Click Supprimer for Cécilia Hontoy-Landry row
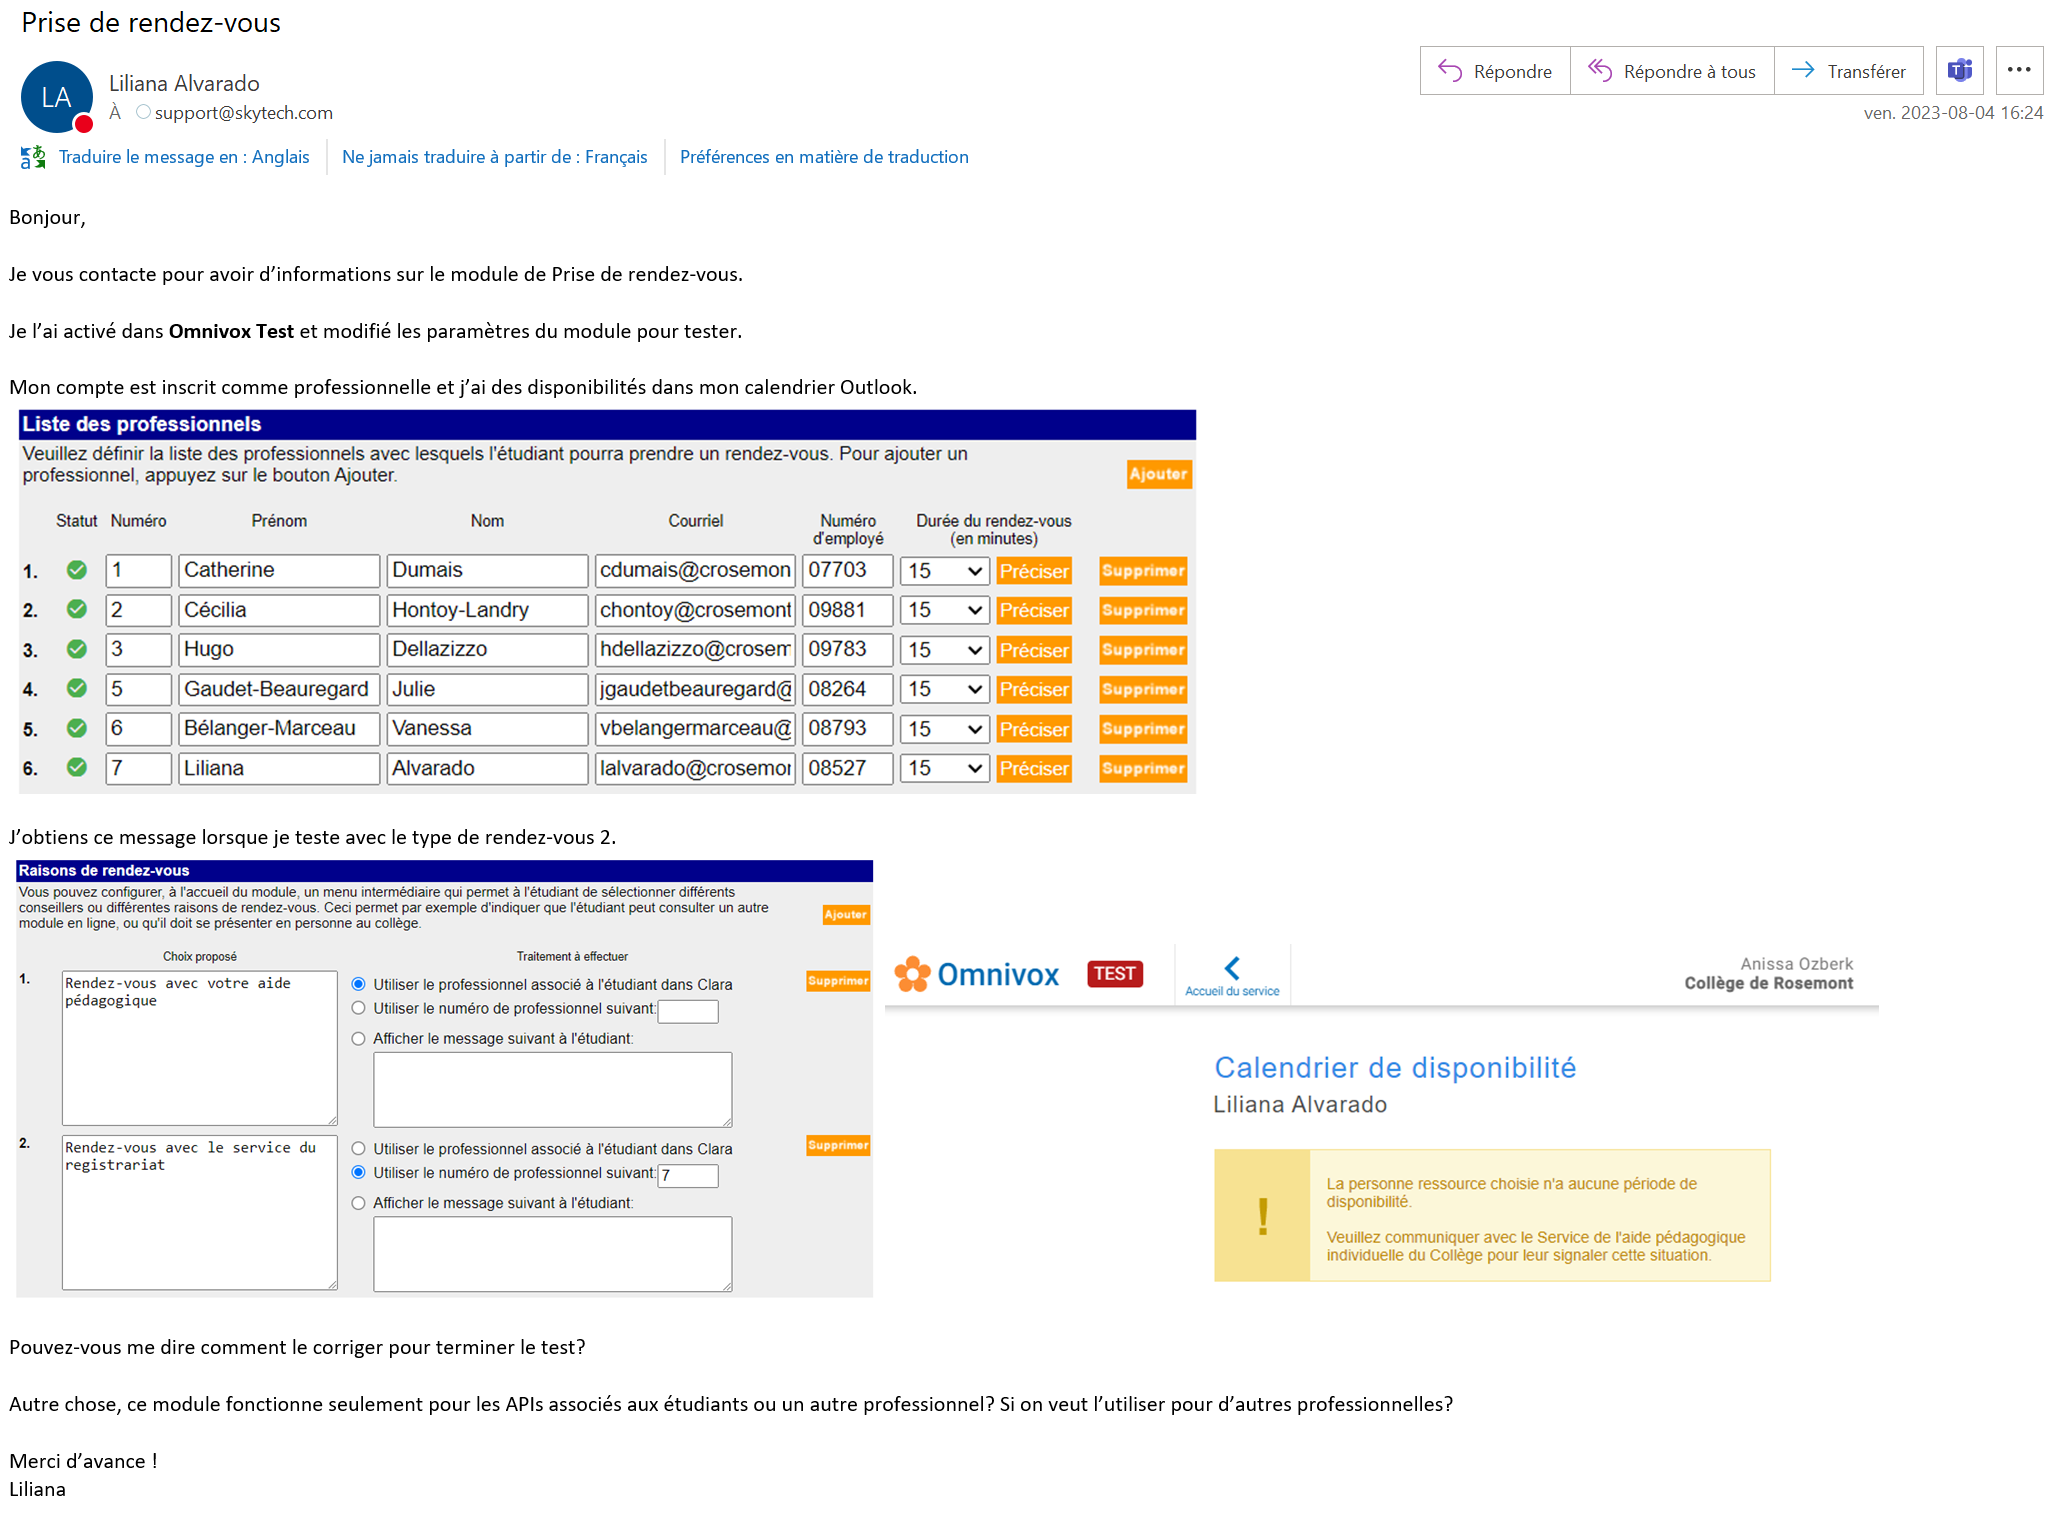 (x=1142, y=610)
